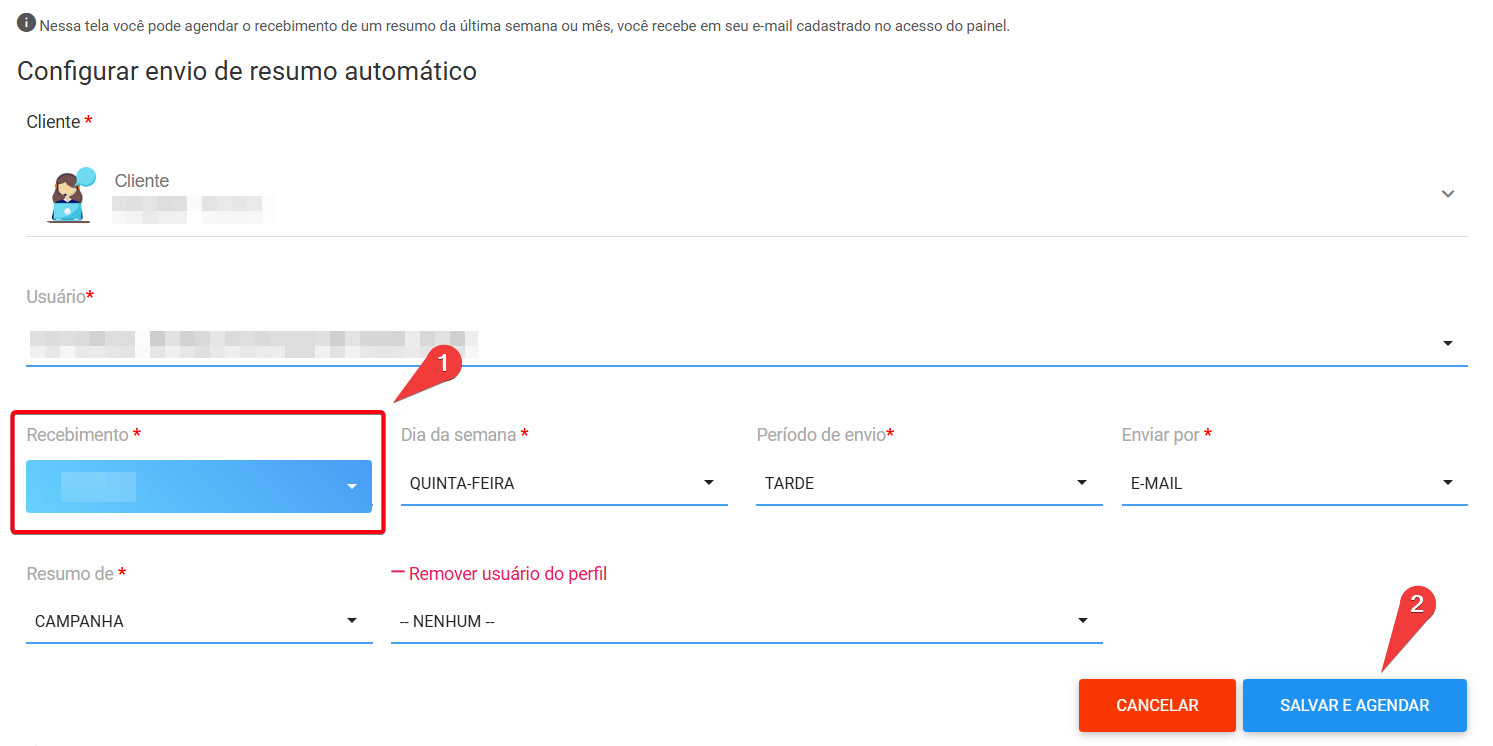
Task: Click the red marker numbered 2
Action: 1415,605
